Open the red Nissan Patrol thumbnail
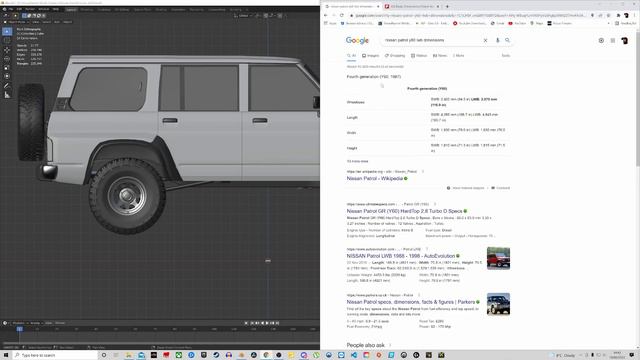The width and height of the screenshot is (640, 360). click(498, 258)
